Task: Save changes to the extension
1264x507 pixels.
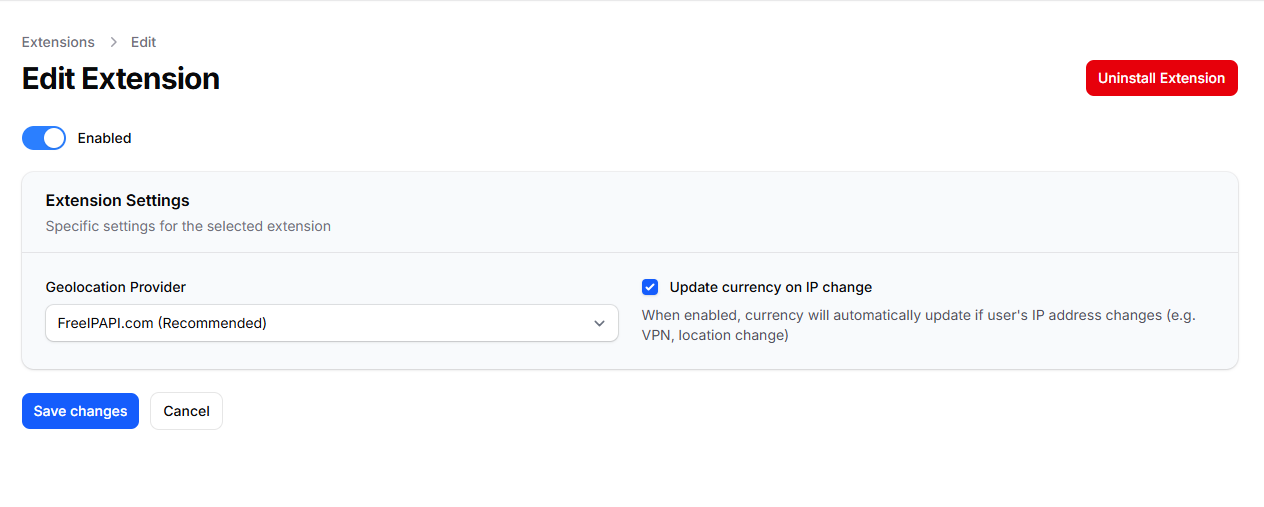Action: [80, 411]
